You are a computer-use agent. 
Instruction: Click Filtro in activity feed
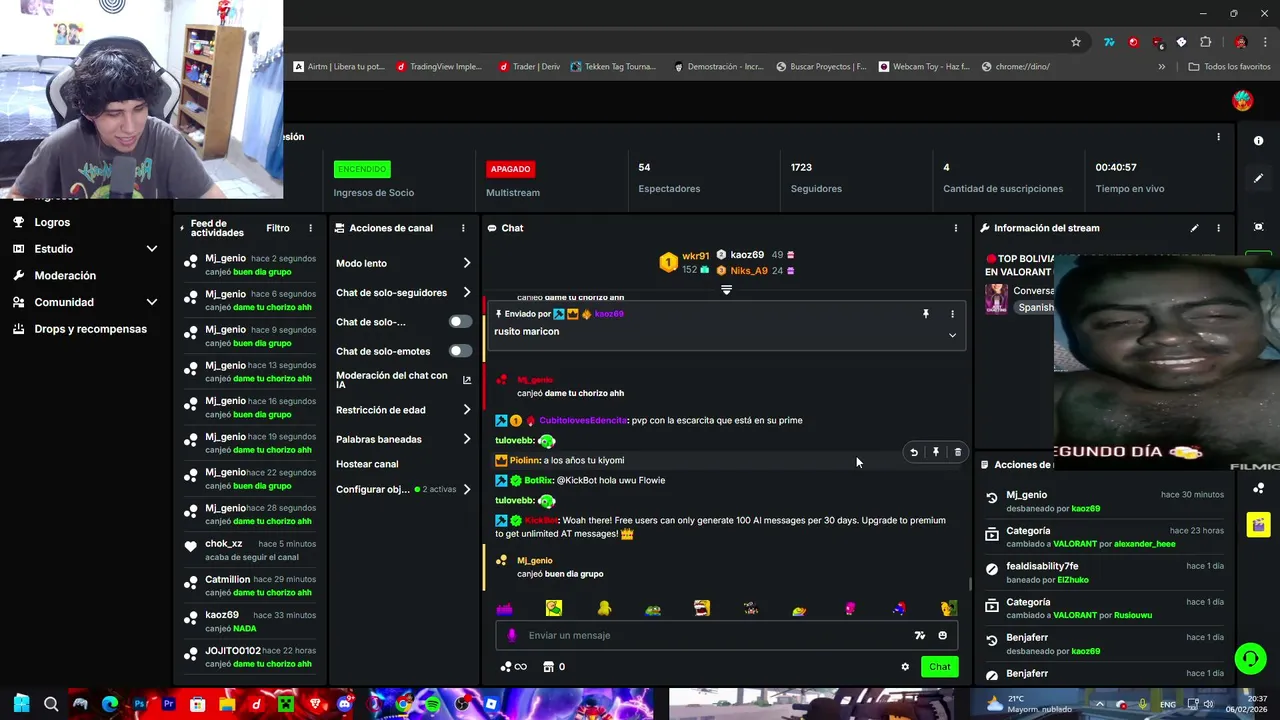pos(278,228)
